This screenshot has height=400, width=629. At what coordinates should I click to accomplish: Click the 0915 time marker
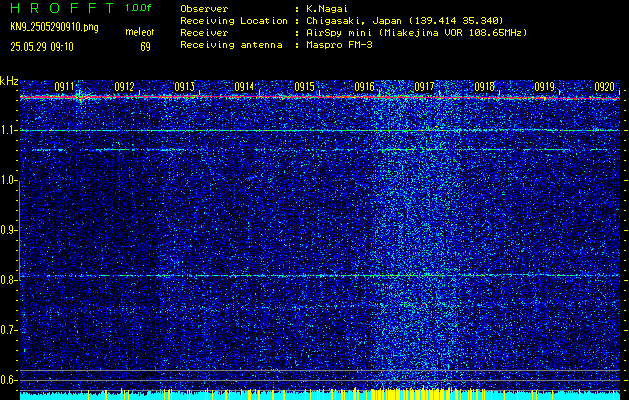[x=304, y=87]
